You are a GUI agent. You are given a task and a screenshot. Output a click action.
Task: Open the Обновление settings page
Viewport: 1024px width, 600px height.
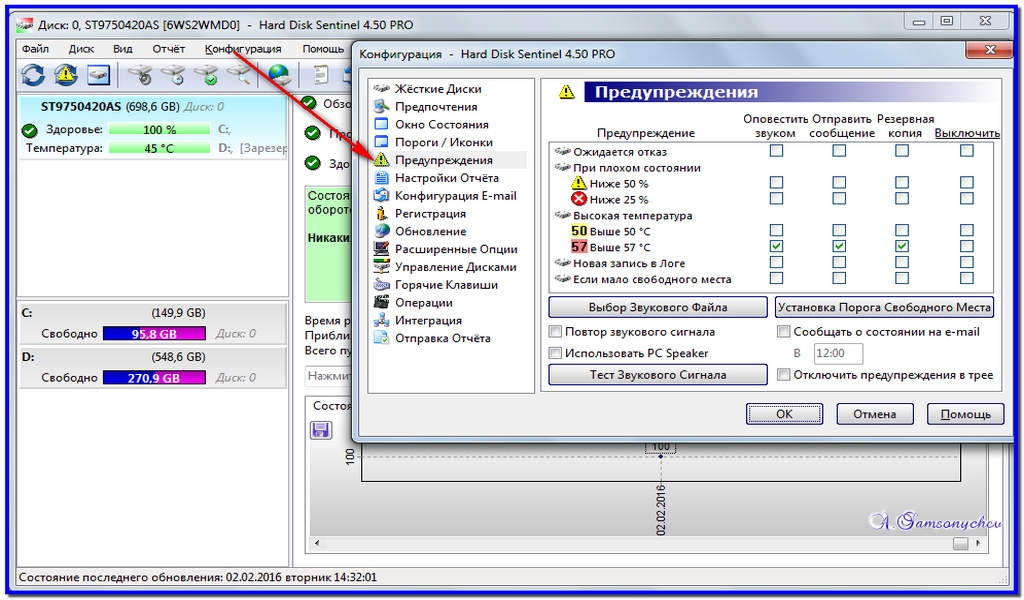coord(430,231)
